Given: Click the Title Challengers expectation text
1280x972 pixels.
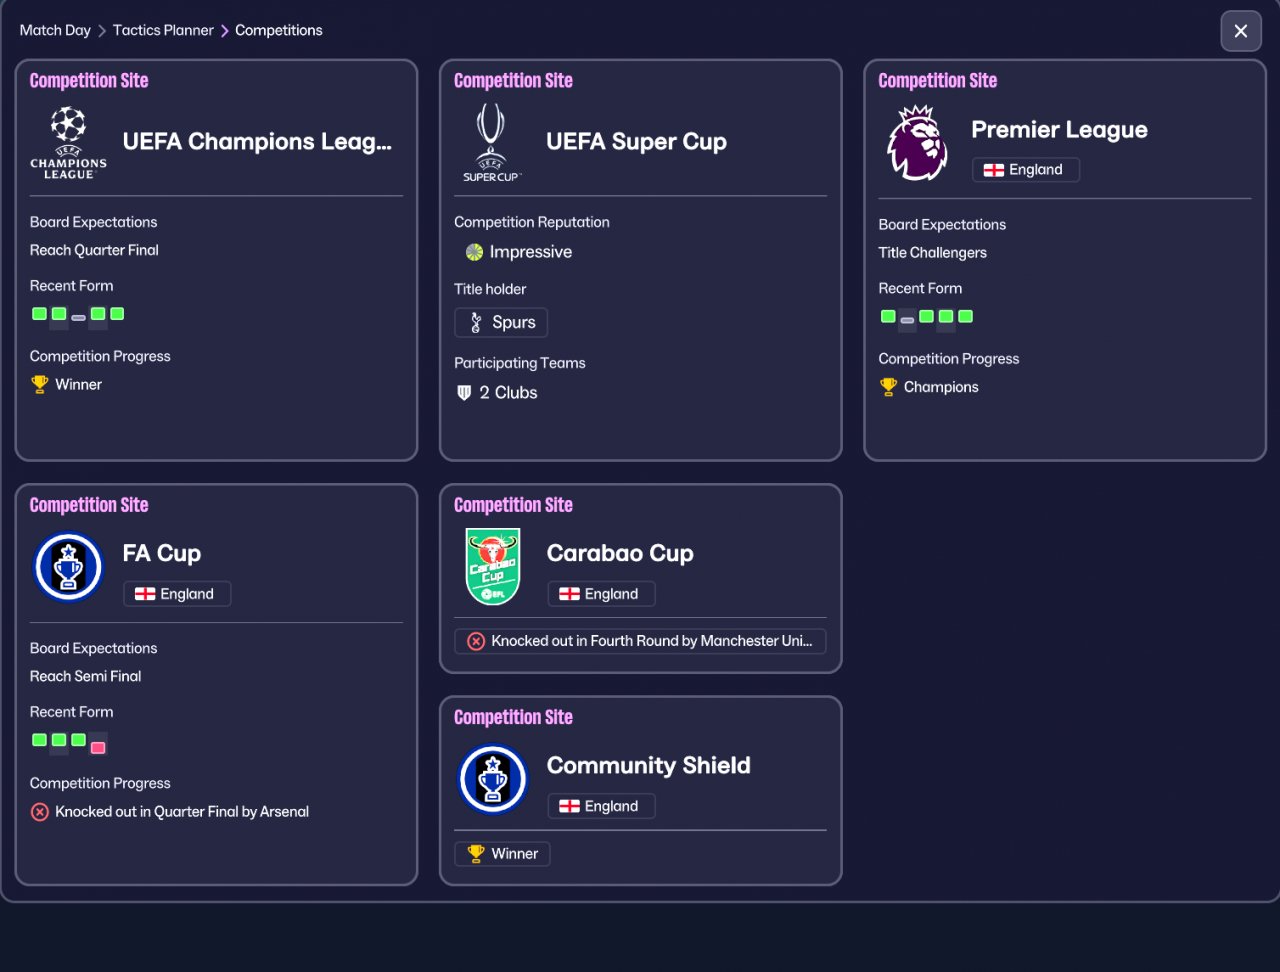Looking at the screenshot, I should coord(933,253).
